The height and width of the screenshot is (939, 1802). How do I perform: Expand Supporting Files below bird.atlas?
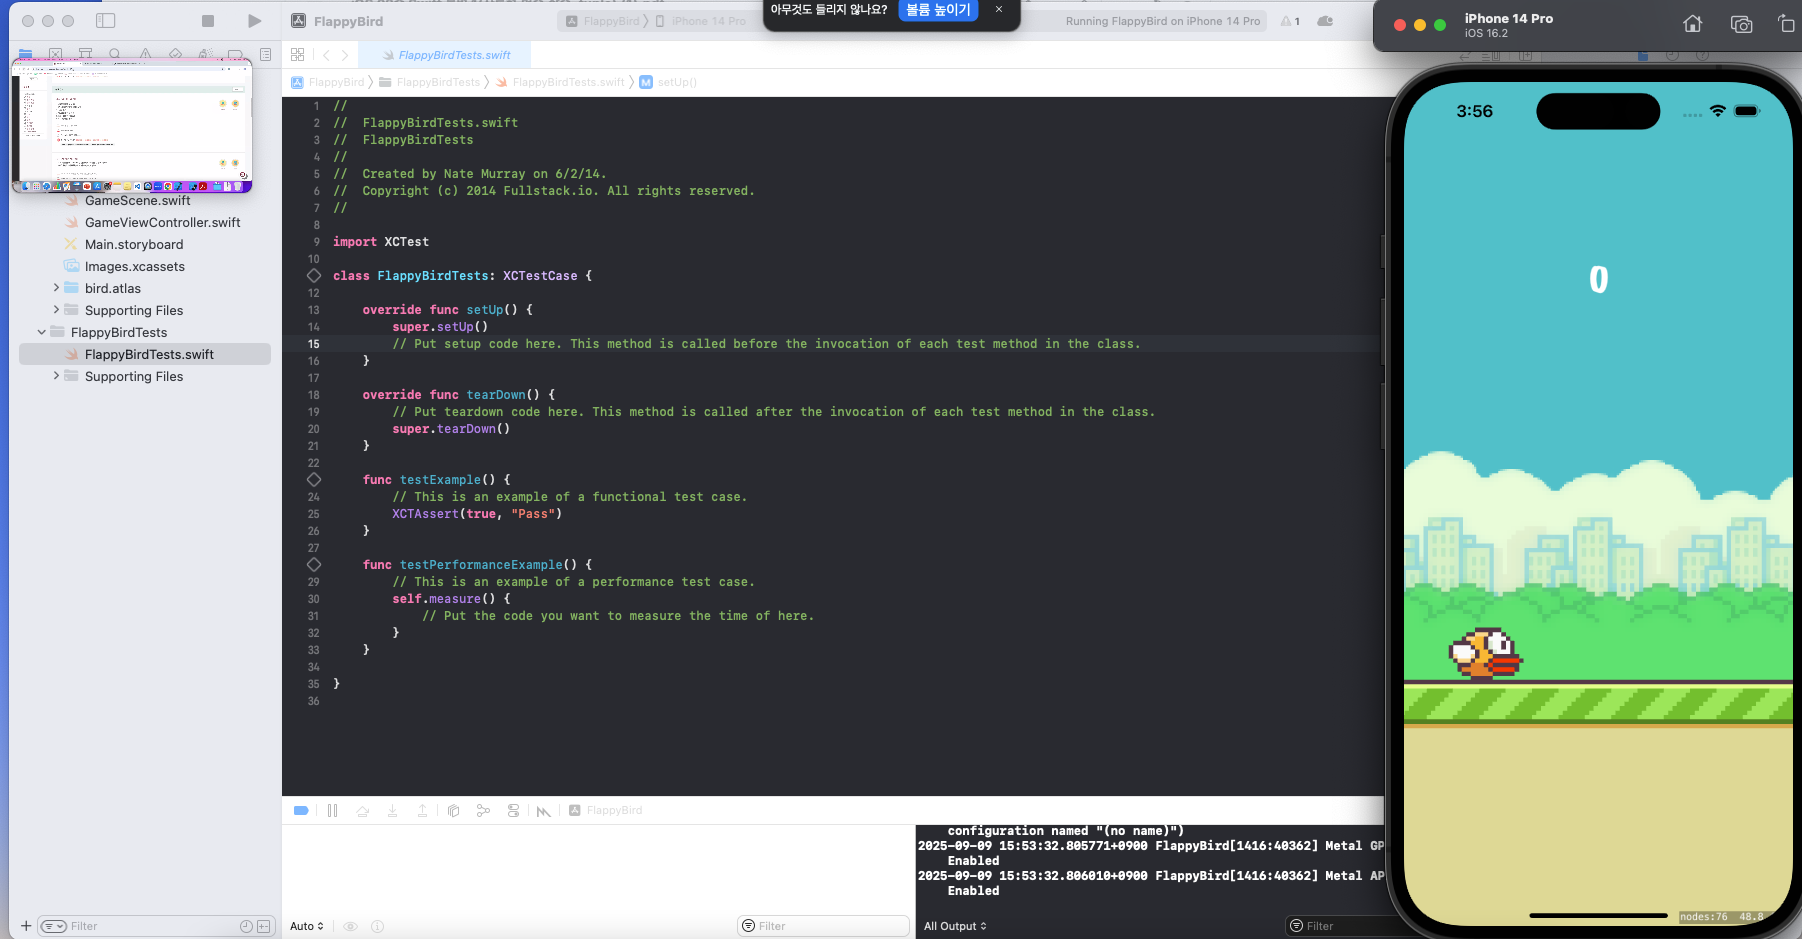56,310
